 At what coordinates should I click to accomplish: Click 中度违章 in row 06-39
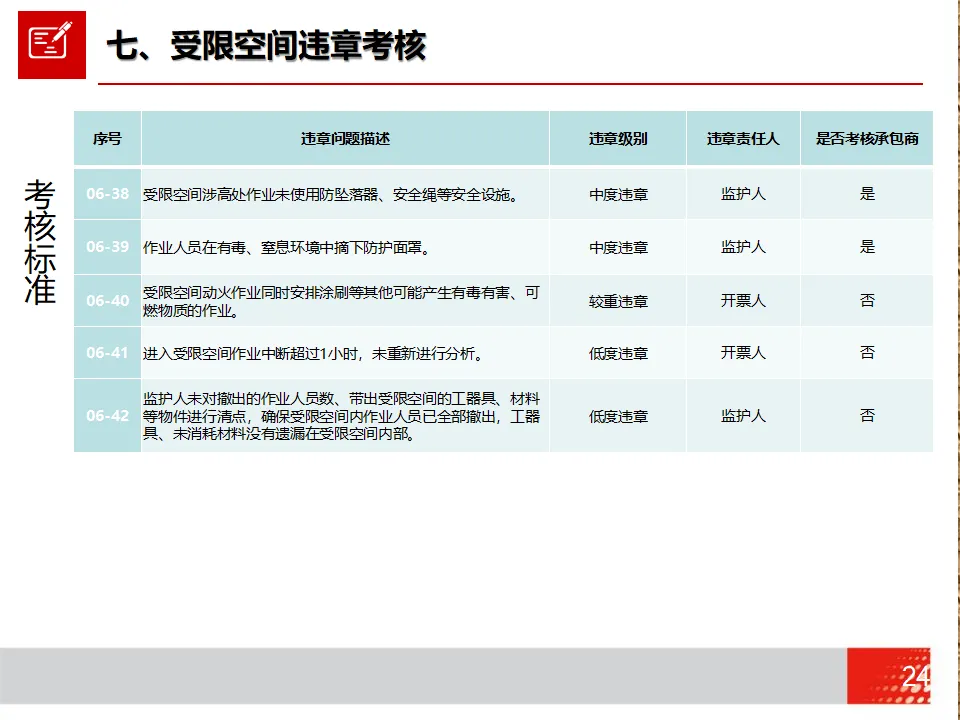[x=618, y=248]
